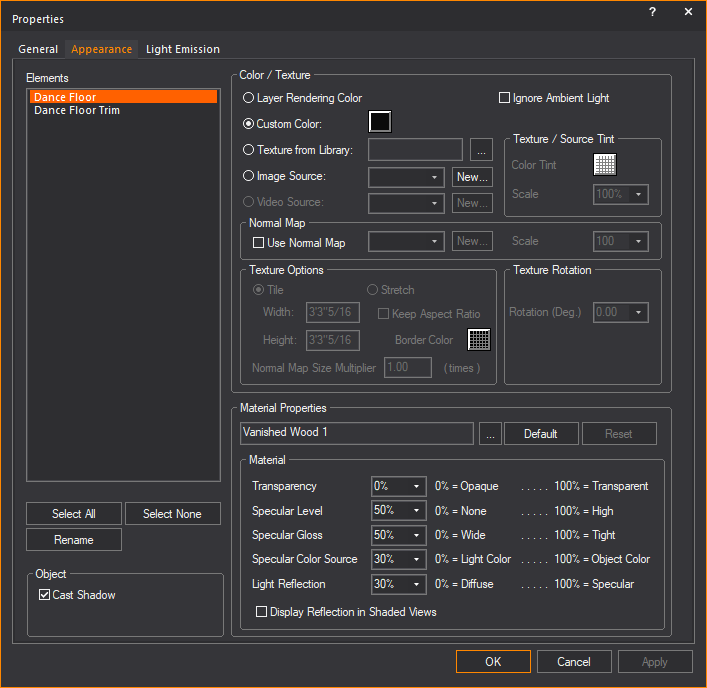This screenshot has width=707, height=688.
Task: Open the Image Source dropdown list
Action: tap(406, 177)
